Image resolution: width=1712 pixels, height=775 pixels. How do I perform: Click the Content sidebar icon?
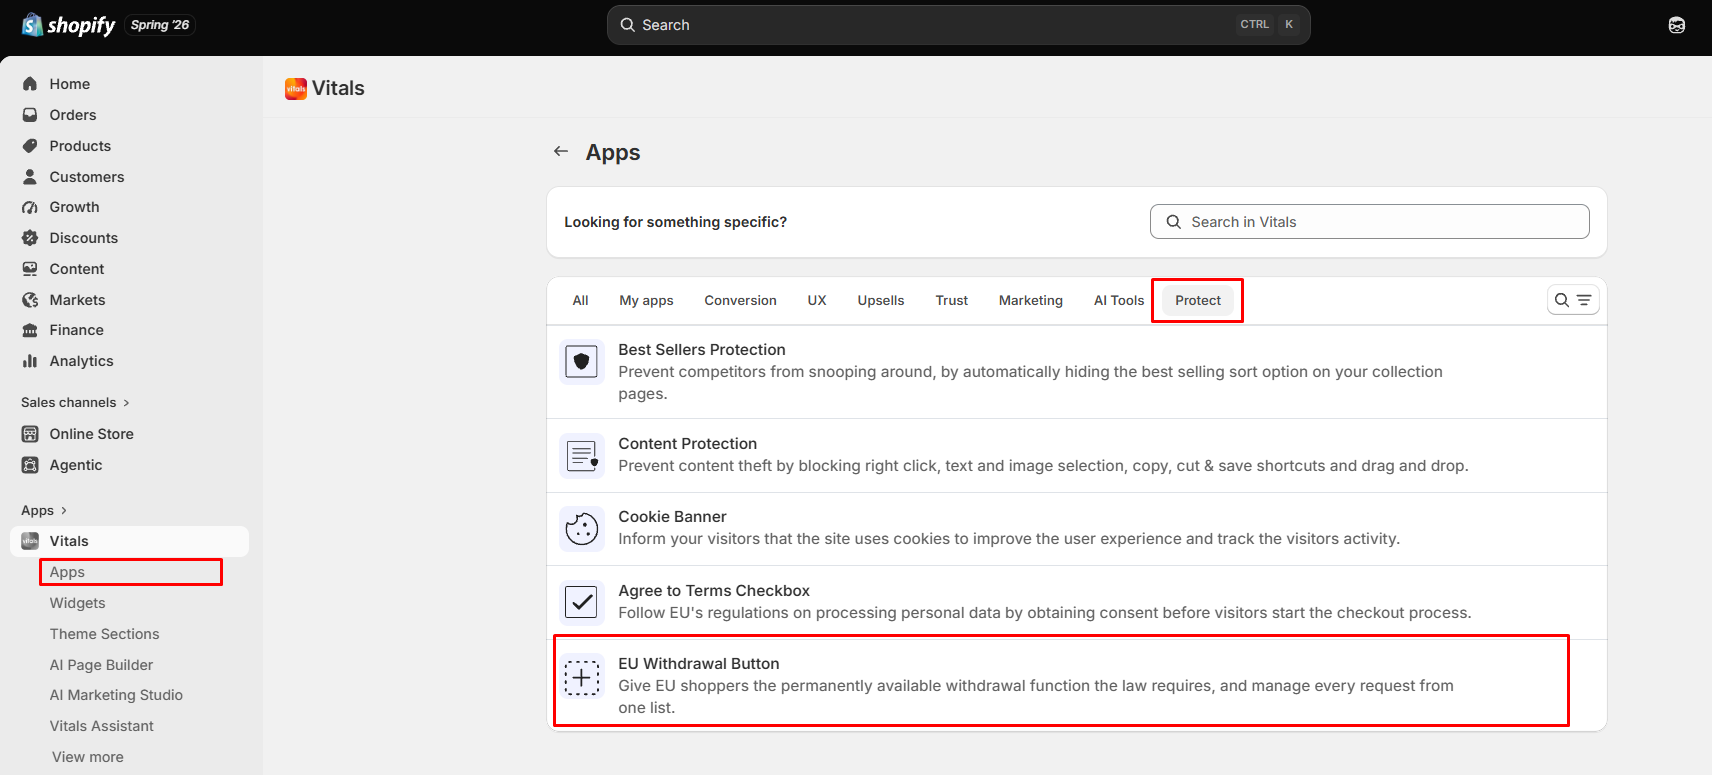[x=30, y=269]
